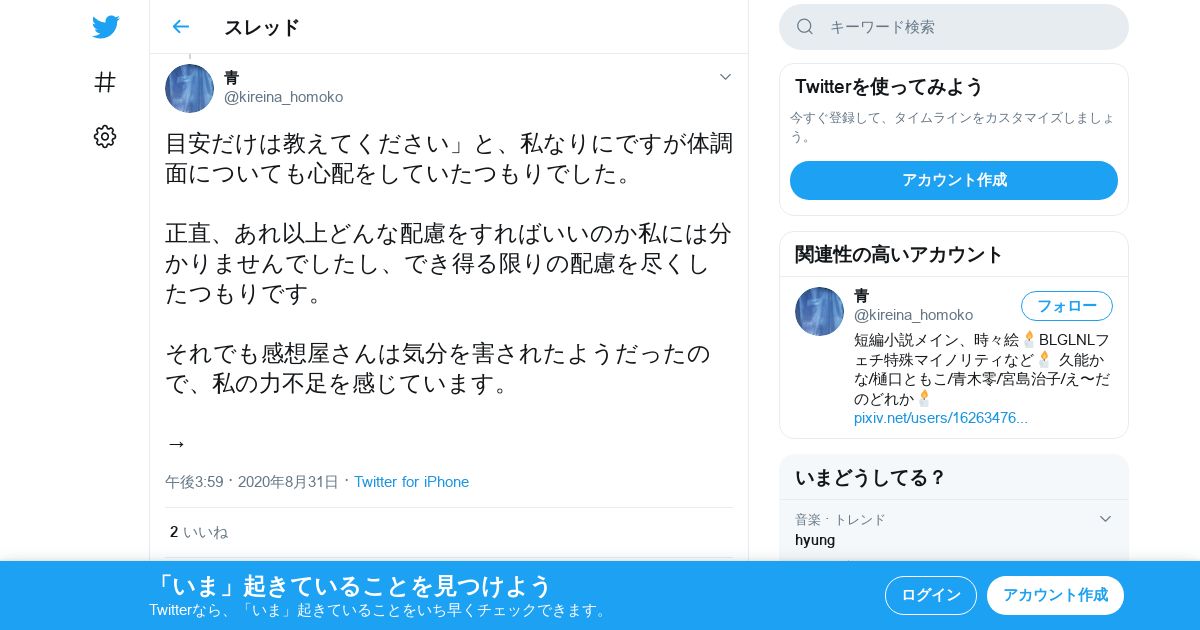Click the アカウント作成 button in sidebar
Viewport: 1200px width, 630px height.
954,180
